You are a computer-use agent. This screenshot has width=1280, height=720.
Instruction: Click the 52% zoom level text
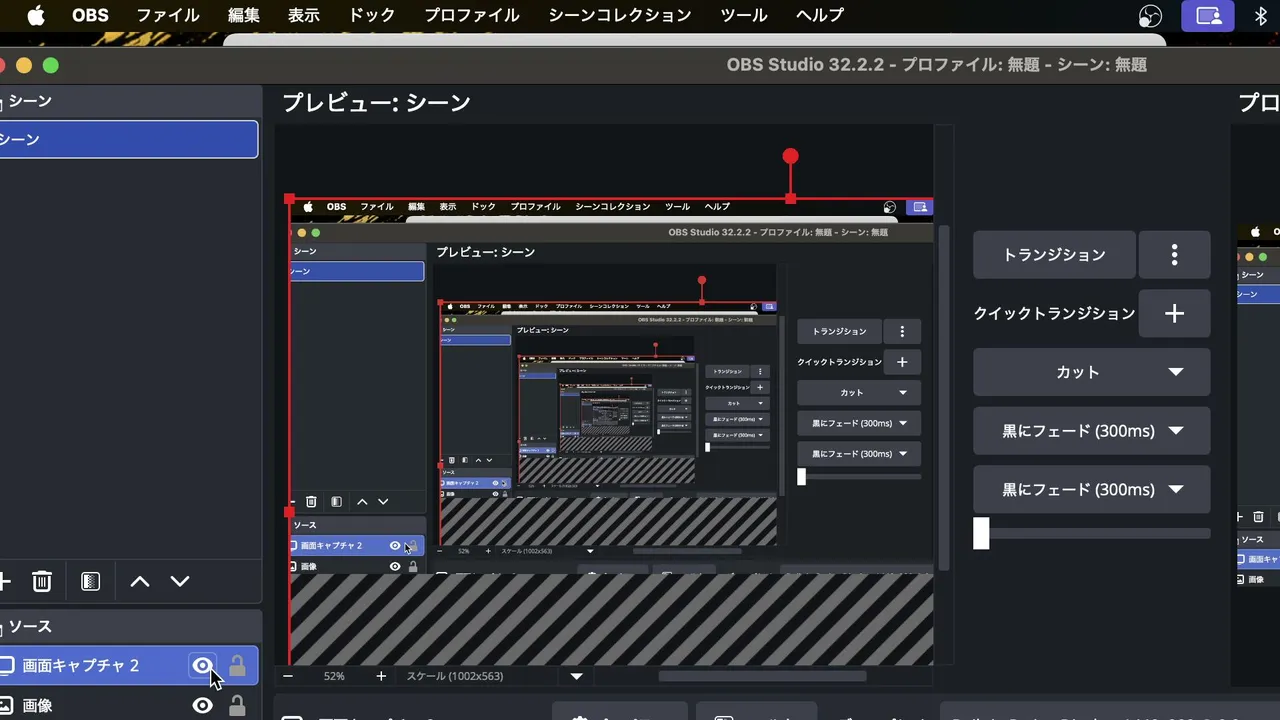click(334, 676)
